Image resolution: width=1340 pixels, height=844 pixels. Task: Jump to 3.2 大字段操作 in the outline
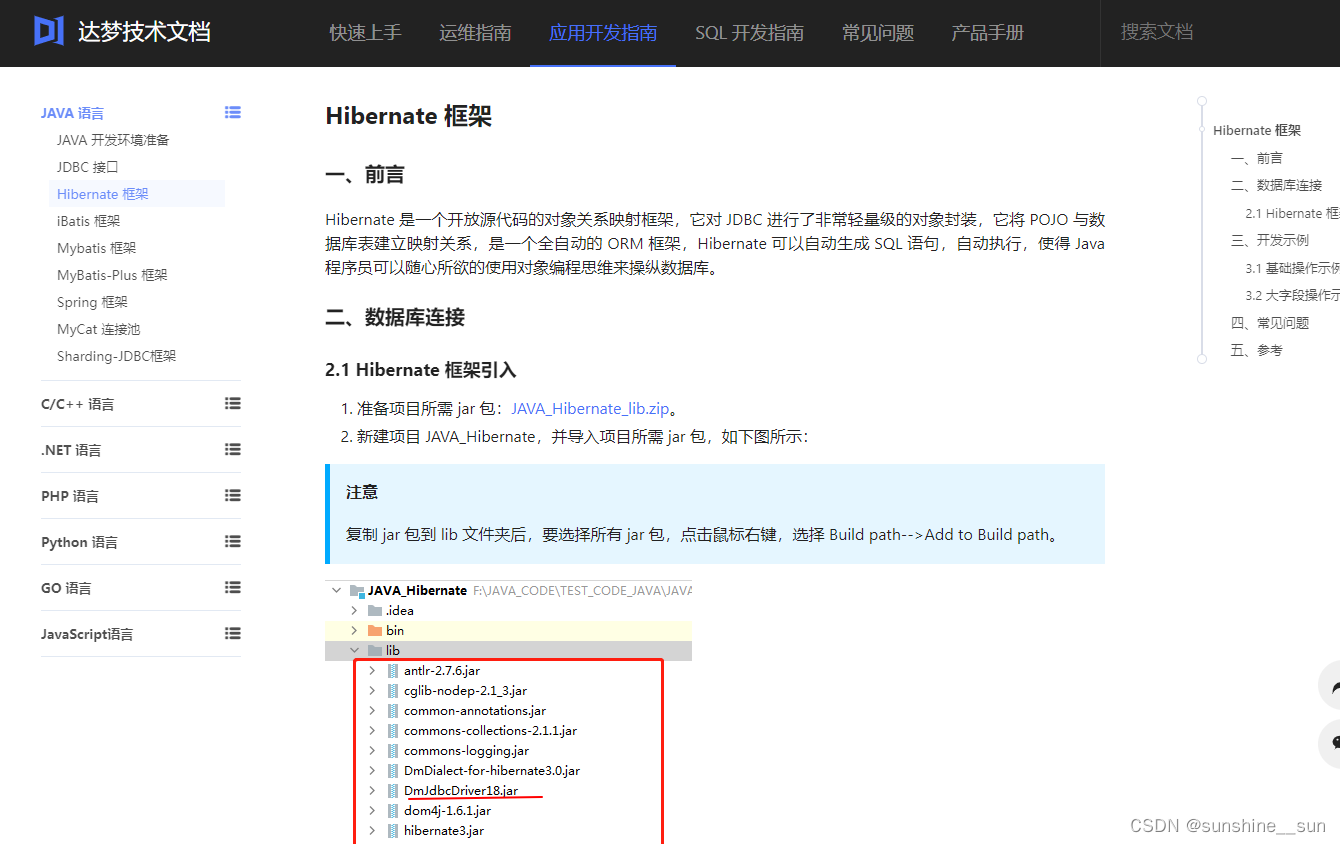coord(1292,295)
